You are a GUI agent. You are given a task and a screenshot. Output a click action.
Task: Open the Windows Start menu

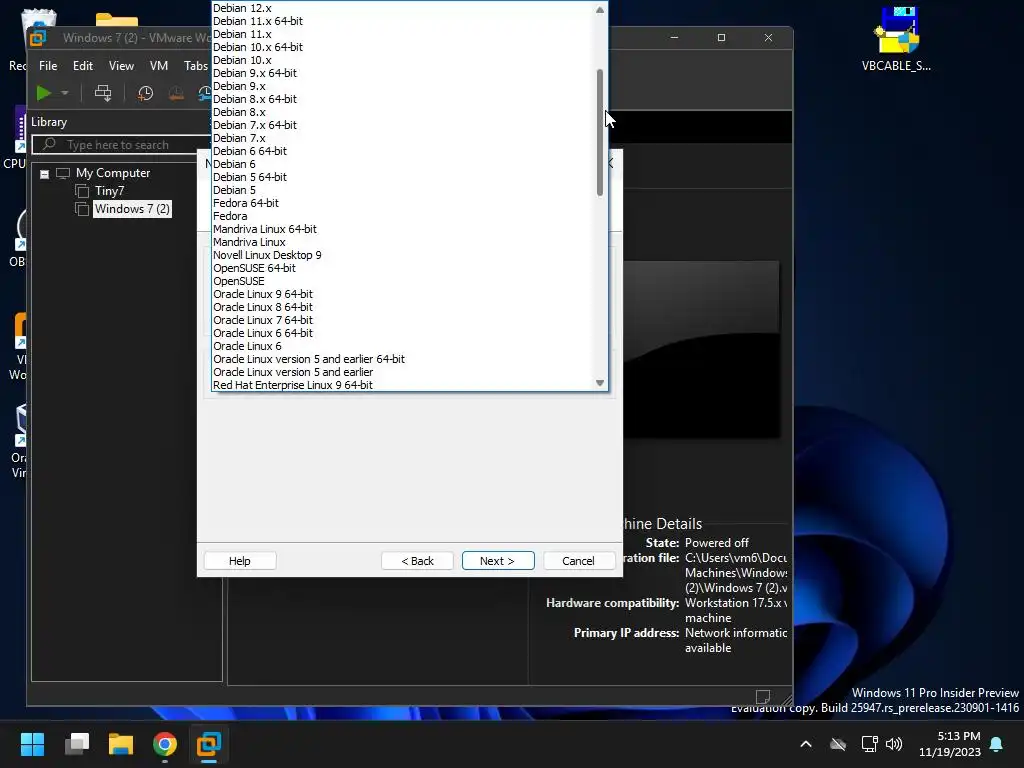(32, 744)
